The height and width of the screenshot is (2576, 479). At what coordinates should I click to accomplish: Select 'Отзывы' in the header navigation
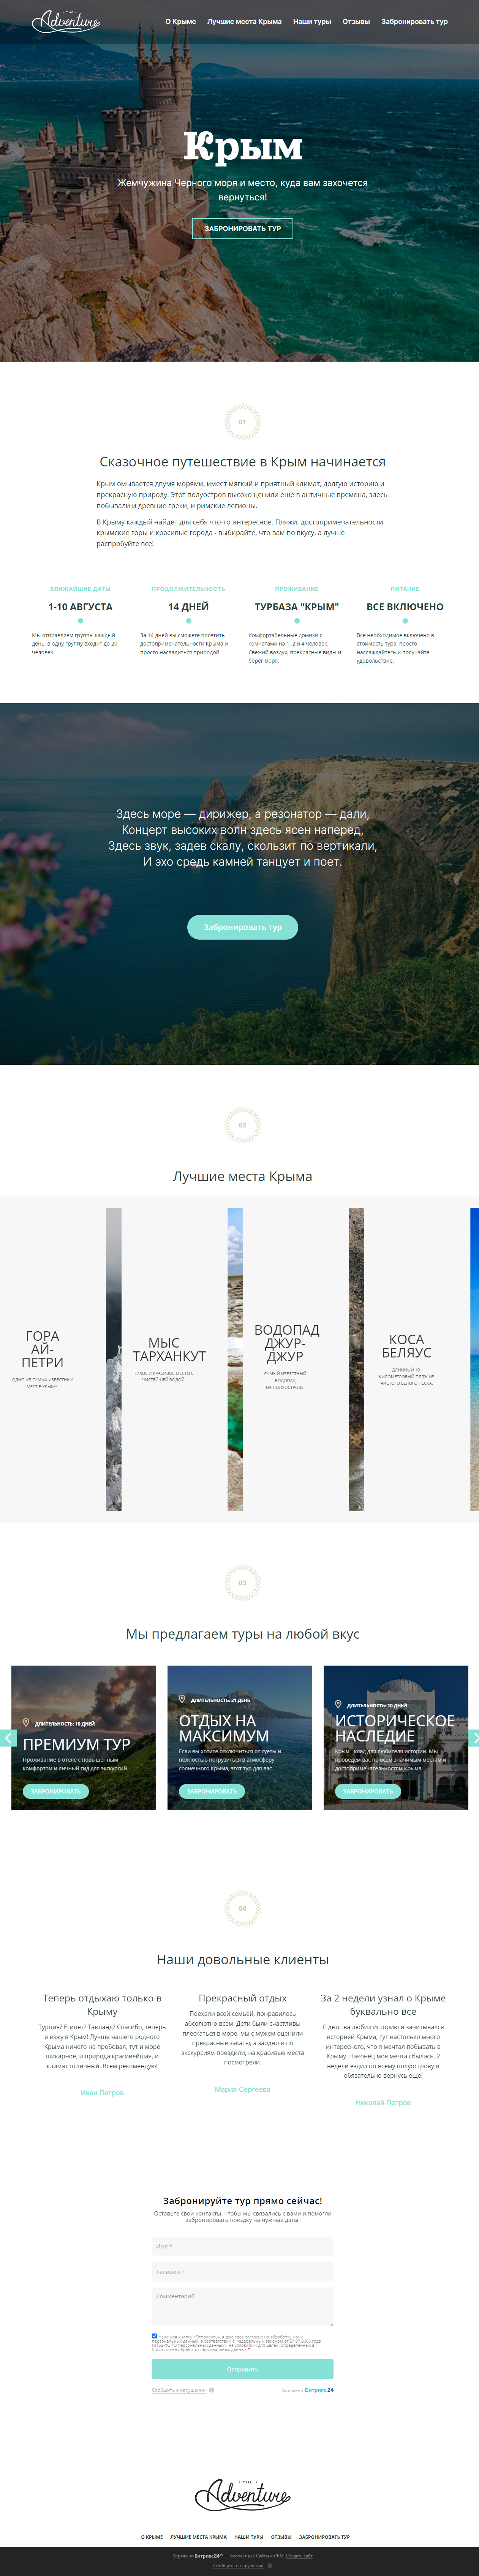point(356,21)
